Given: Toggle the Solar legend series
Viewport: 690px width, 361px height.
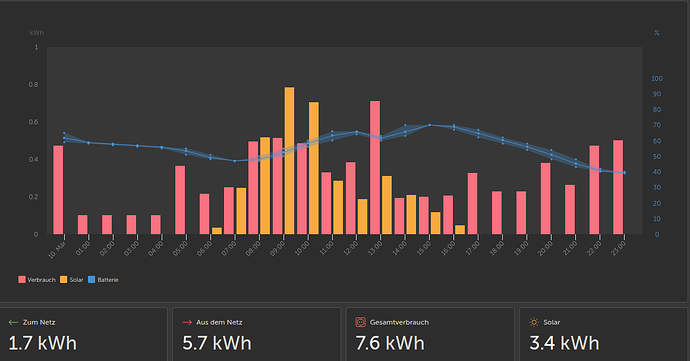Looking at the screenshot, I should pos(72,280).
